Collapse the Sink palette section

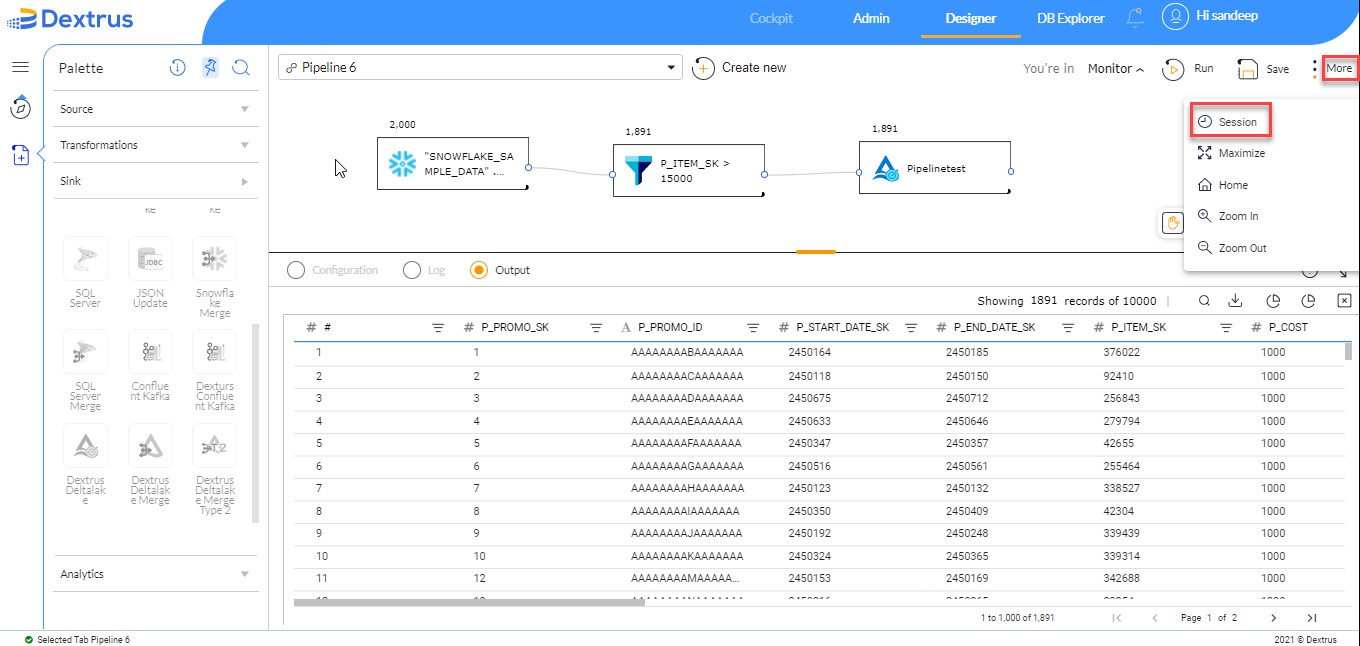[x=156, y=181]
